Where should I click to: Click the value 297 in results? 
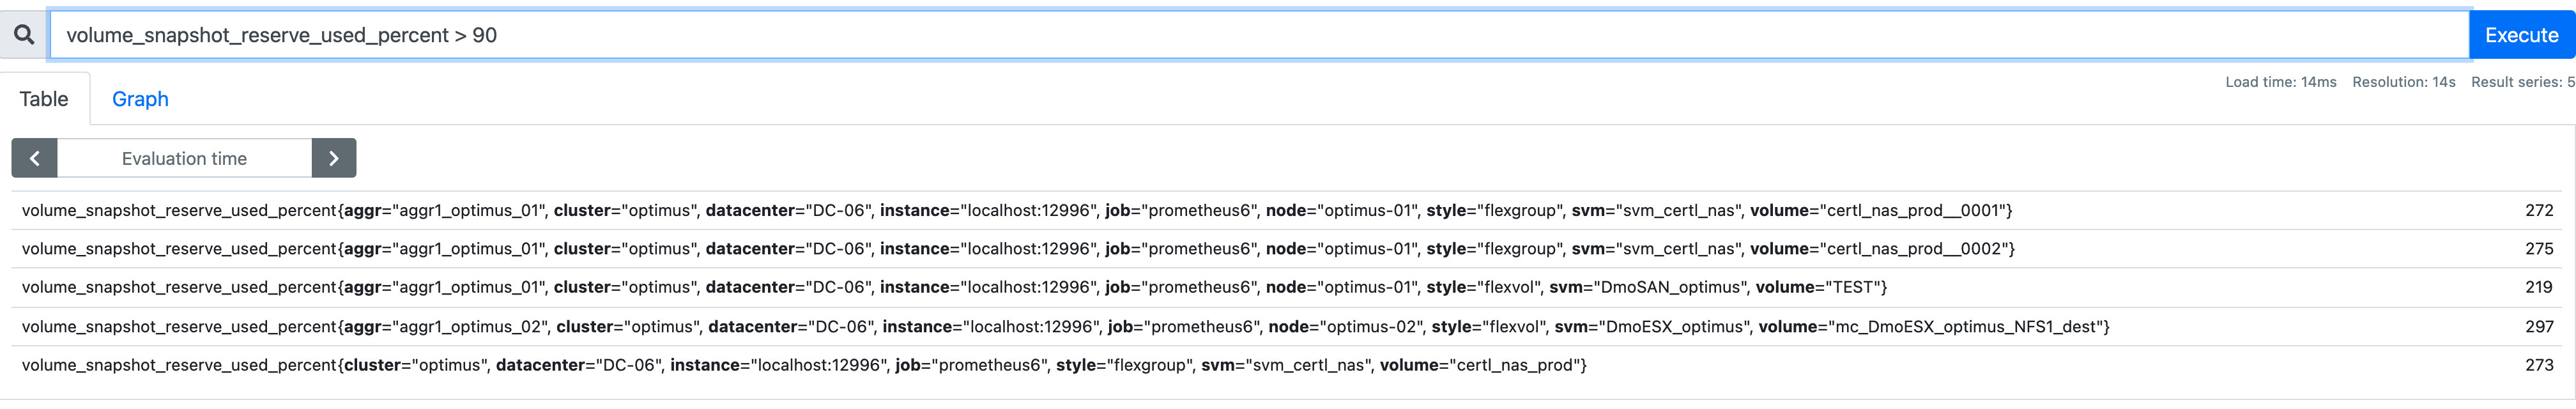coord(2539,327)
